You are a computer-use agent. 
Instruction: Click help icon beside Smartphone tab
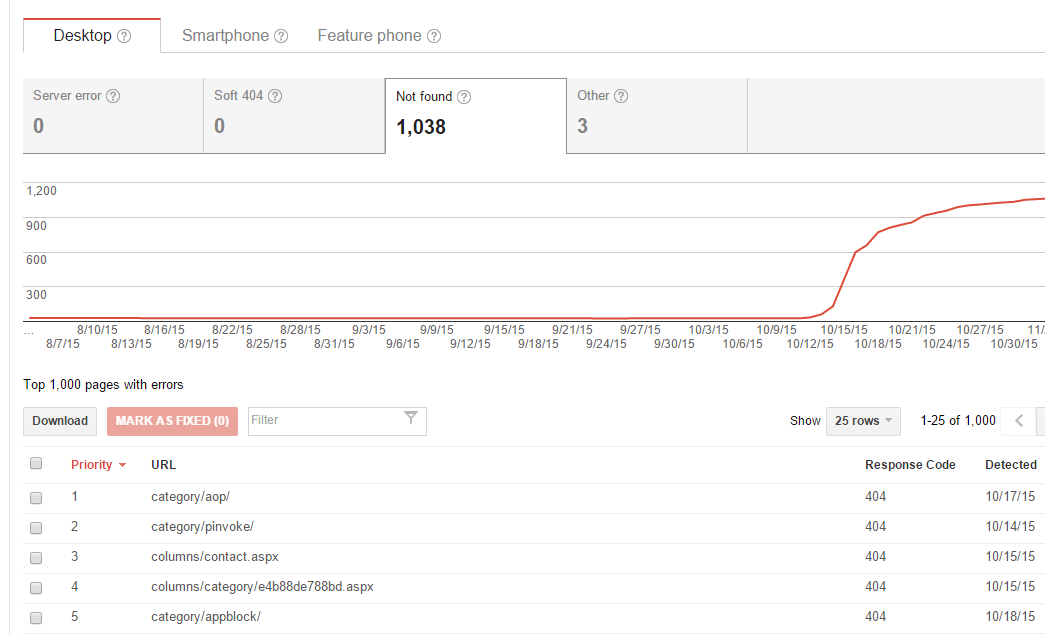point(281,36)
